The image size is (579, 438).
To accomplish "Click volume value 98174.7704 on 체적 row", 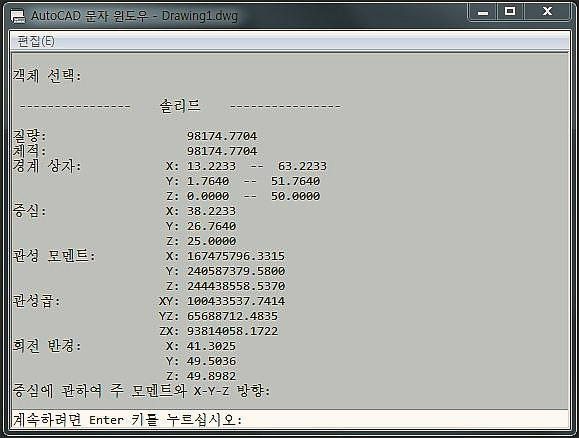I will (222, 151).
